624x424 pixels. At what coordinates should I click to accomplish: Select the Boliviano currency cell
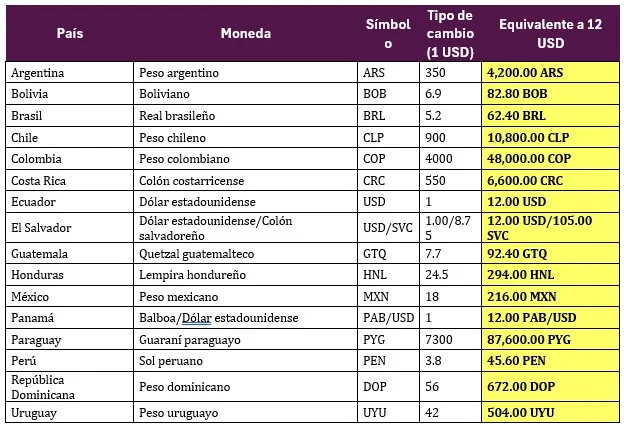[168, 94]
